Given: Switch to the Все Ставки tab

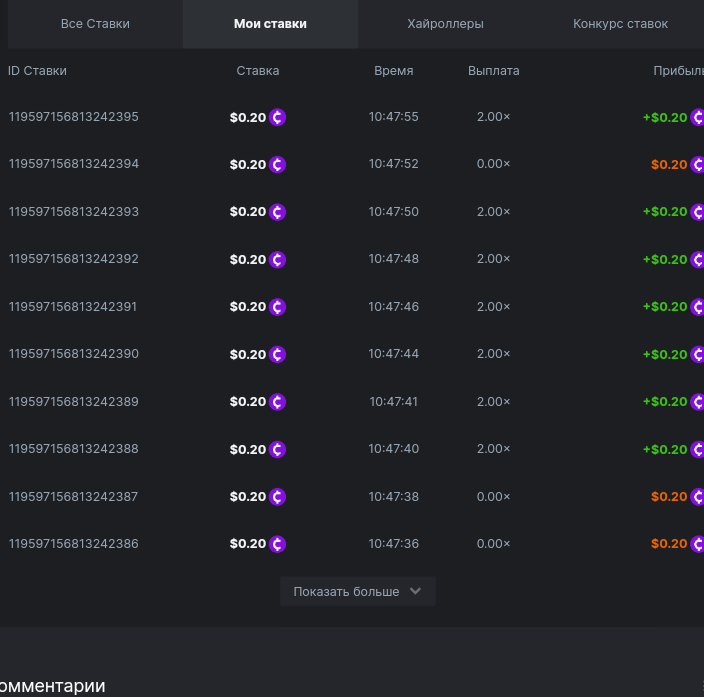Looking at the screenshot, I should pyautogui.click(x=95, y=24).
